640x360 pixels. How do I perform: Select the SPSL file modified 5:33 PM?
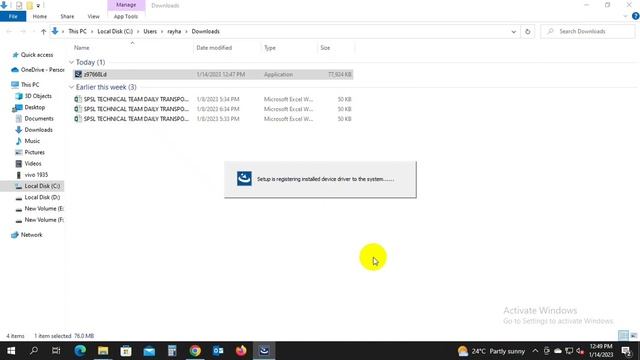point(213,119)
